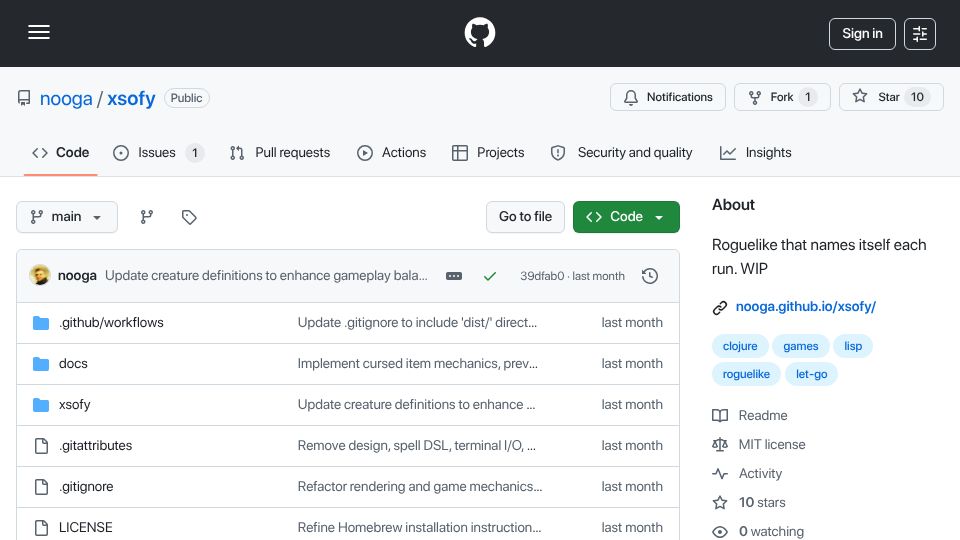The image size is (960, 540).
Task: Open commit 'Refine Homebrew installation instruction'
Action: 419,528
